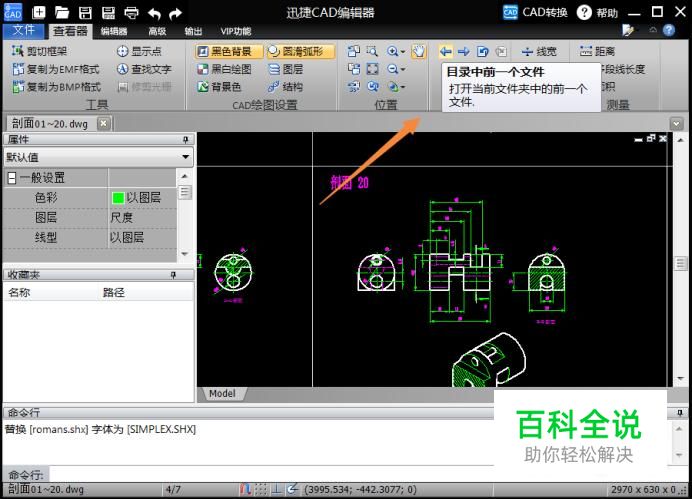The image size is (692, 499).
Task: Click the CAD转换 convert button
Action: (x=535, y=12)
